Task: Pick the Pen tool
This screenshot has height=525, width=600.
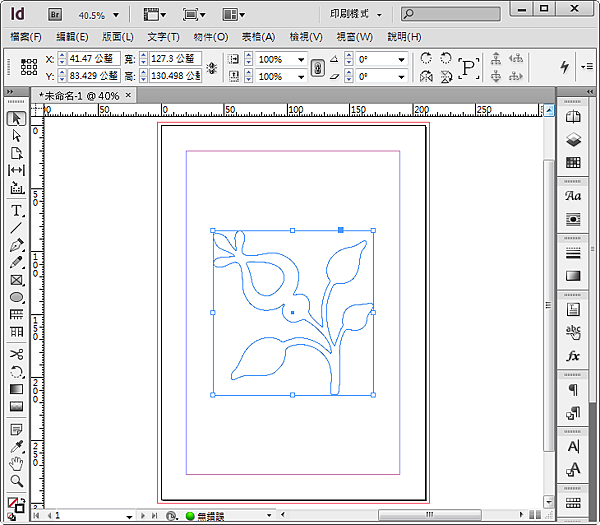Action: pos(17,244)
